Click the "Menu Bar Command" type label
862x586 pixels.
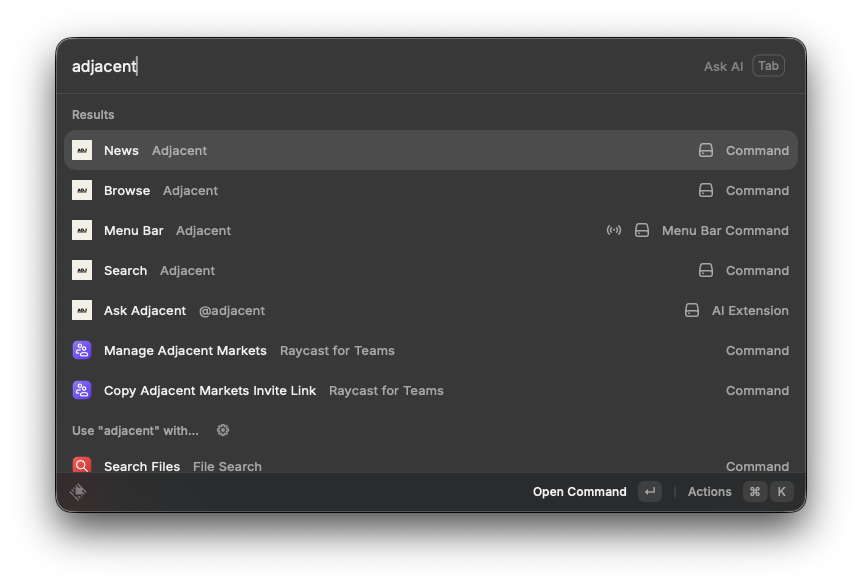[x=725, y=230]
